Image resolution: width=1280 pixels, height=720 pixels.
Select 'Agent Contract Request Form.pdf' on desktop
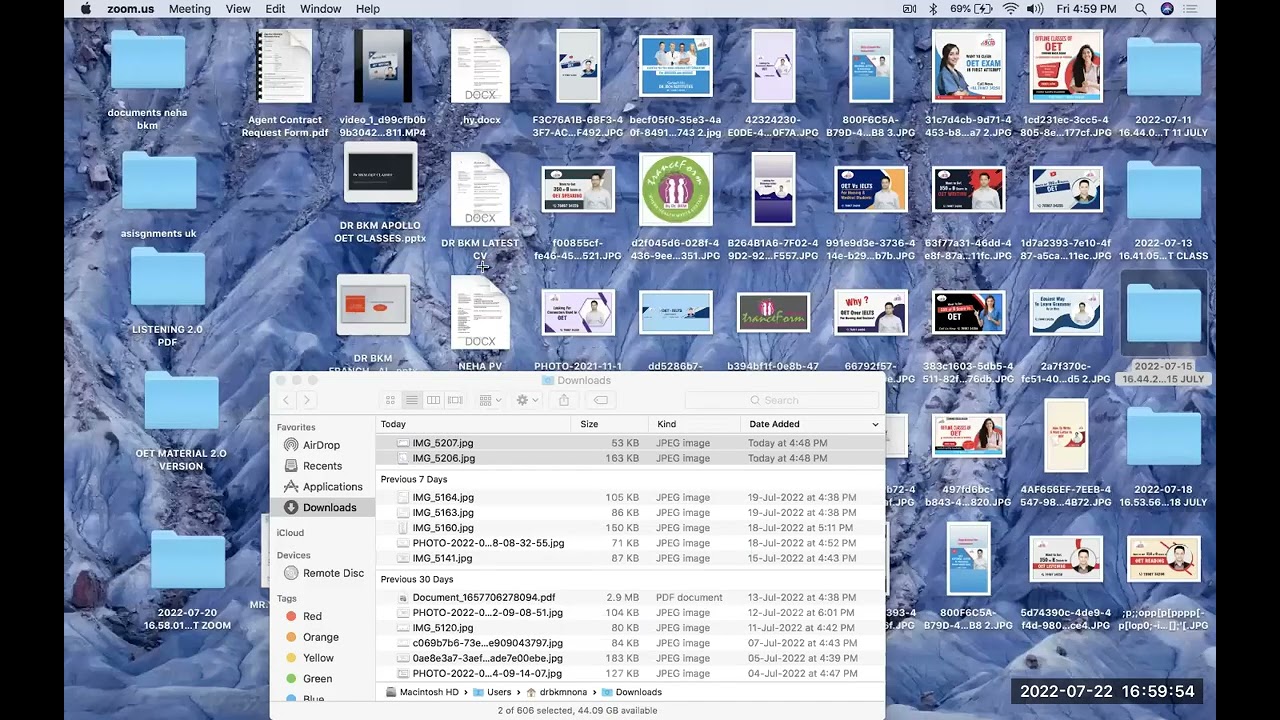tap(285, 84)
